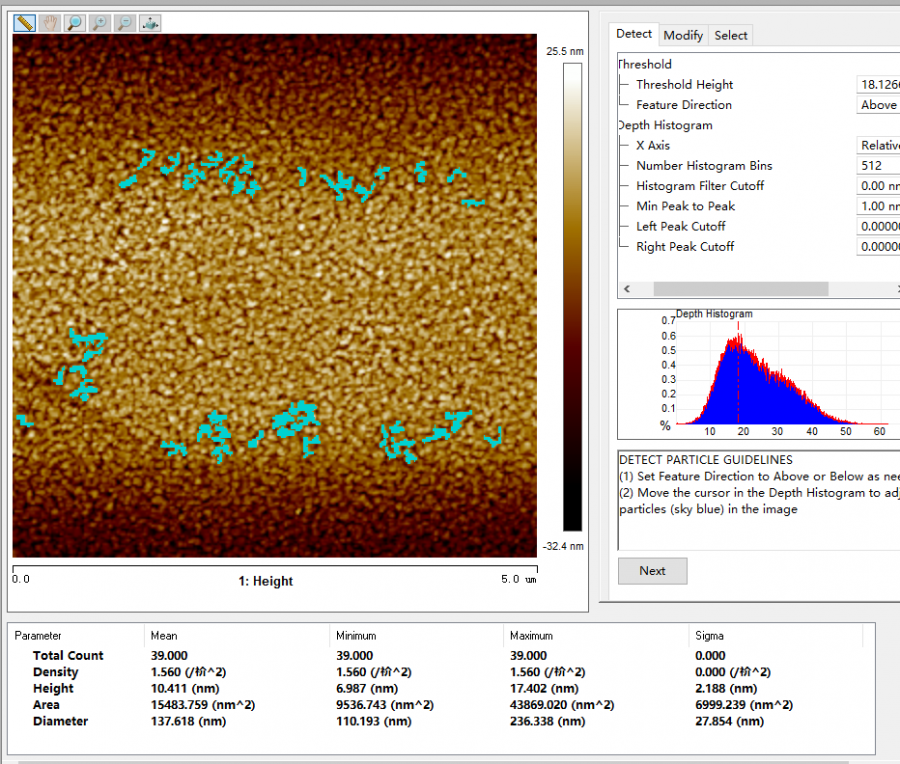Click the Min Peak to Peak field
The height and width of the screenshot is (764, 900).
click(878, 206)
